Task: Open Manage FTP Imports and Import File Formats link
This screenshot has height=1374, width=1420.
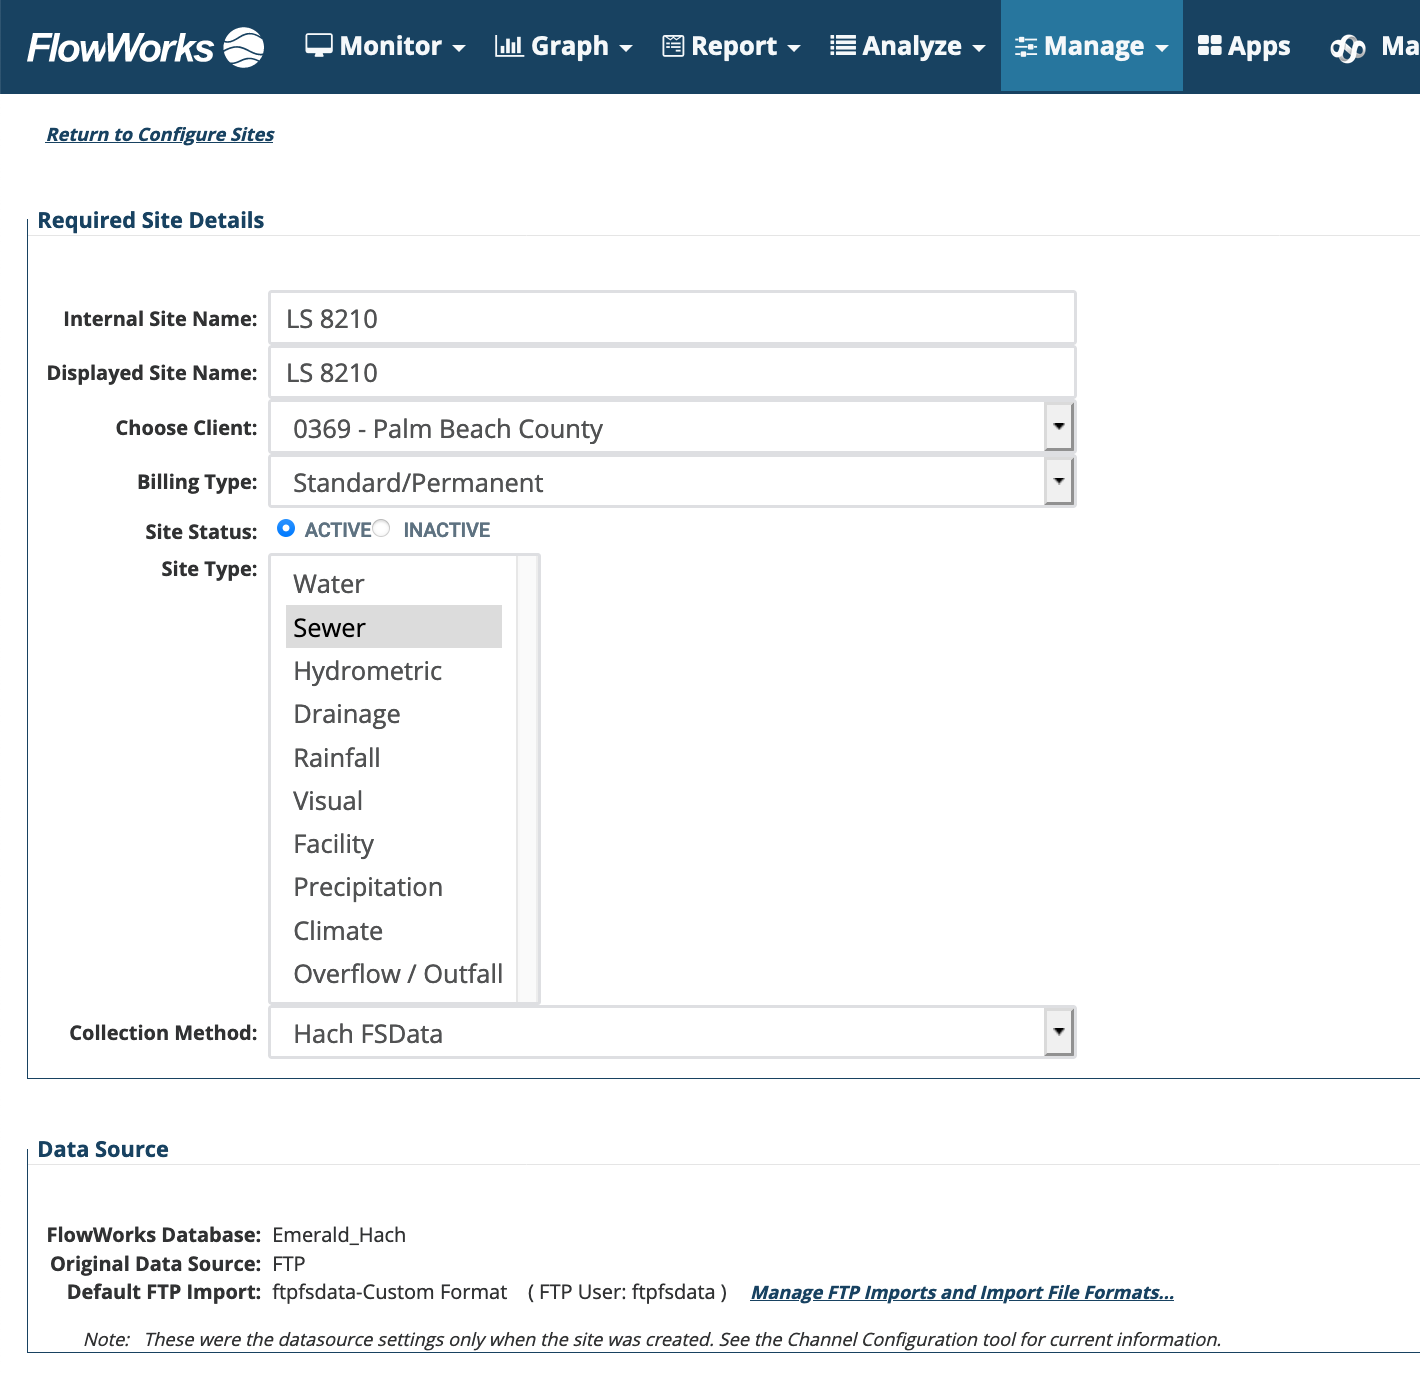Action: [962, 1292]
